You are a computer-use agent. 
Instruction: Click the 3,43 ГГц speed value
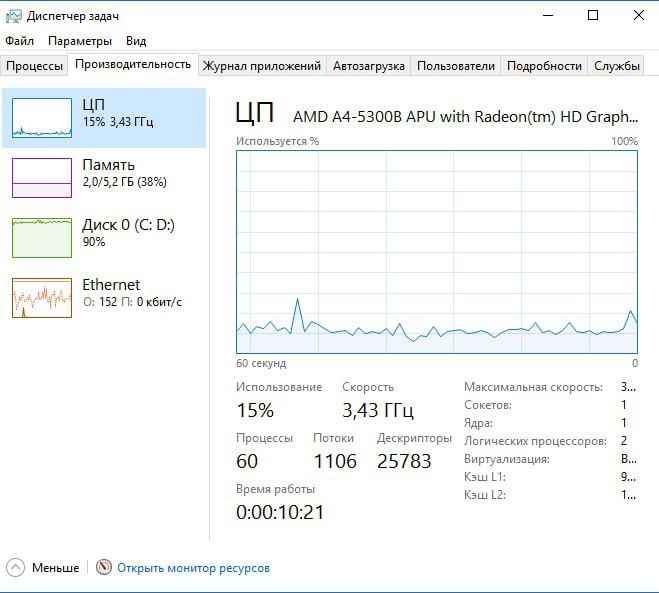pos(378,410)
